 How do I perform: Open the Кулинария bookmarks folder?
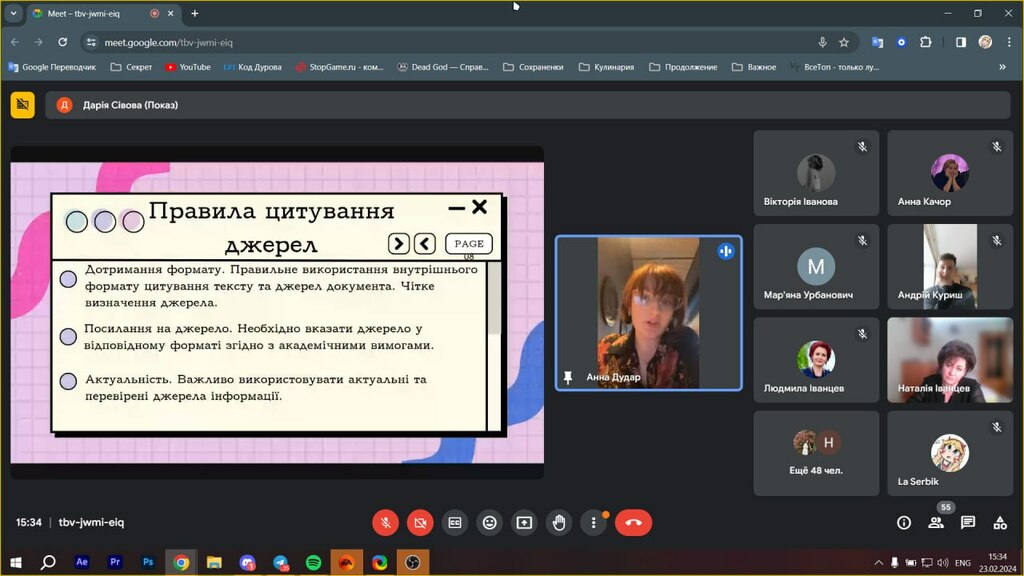(x=607, y=67)
